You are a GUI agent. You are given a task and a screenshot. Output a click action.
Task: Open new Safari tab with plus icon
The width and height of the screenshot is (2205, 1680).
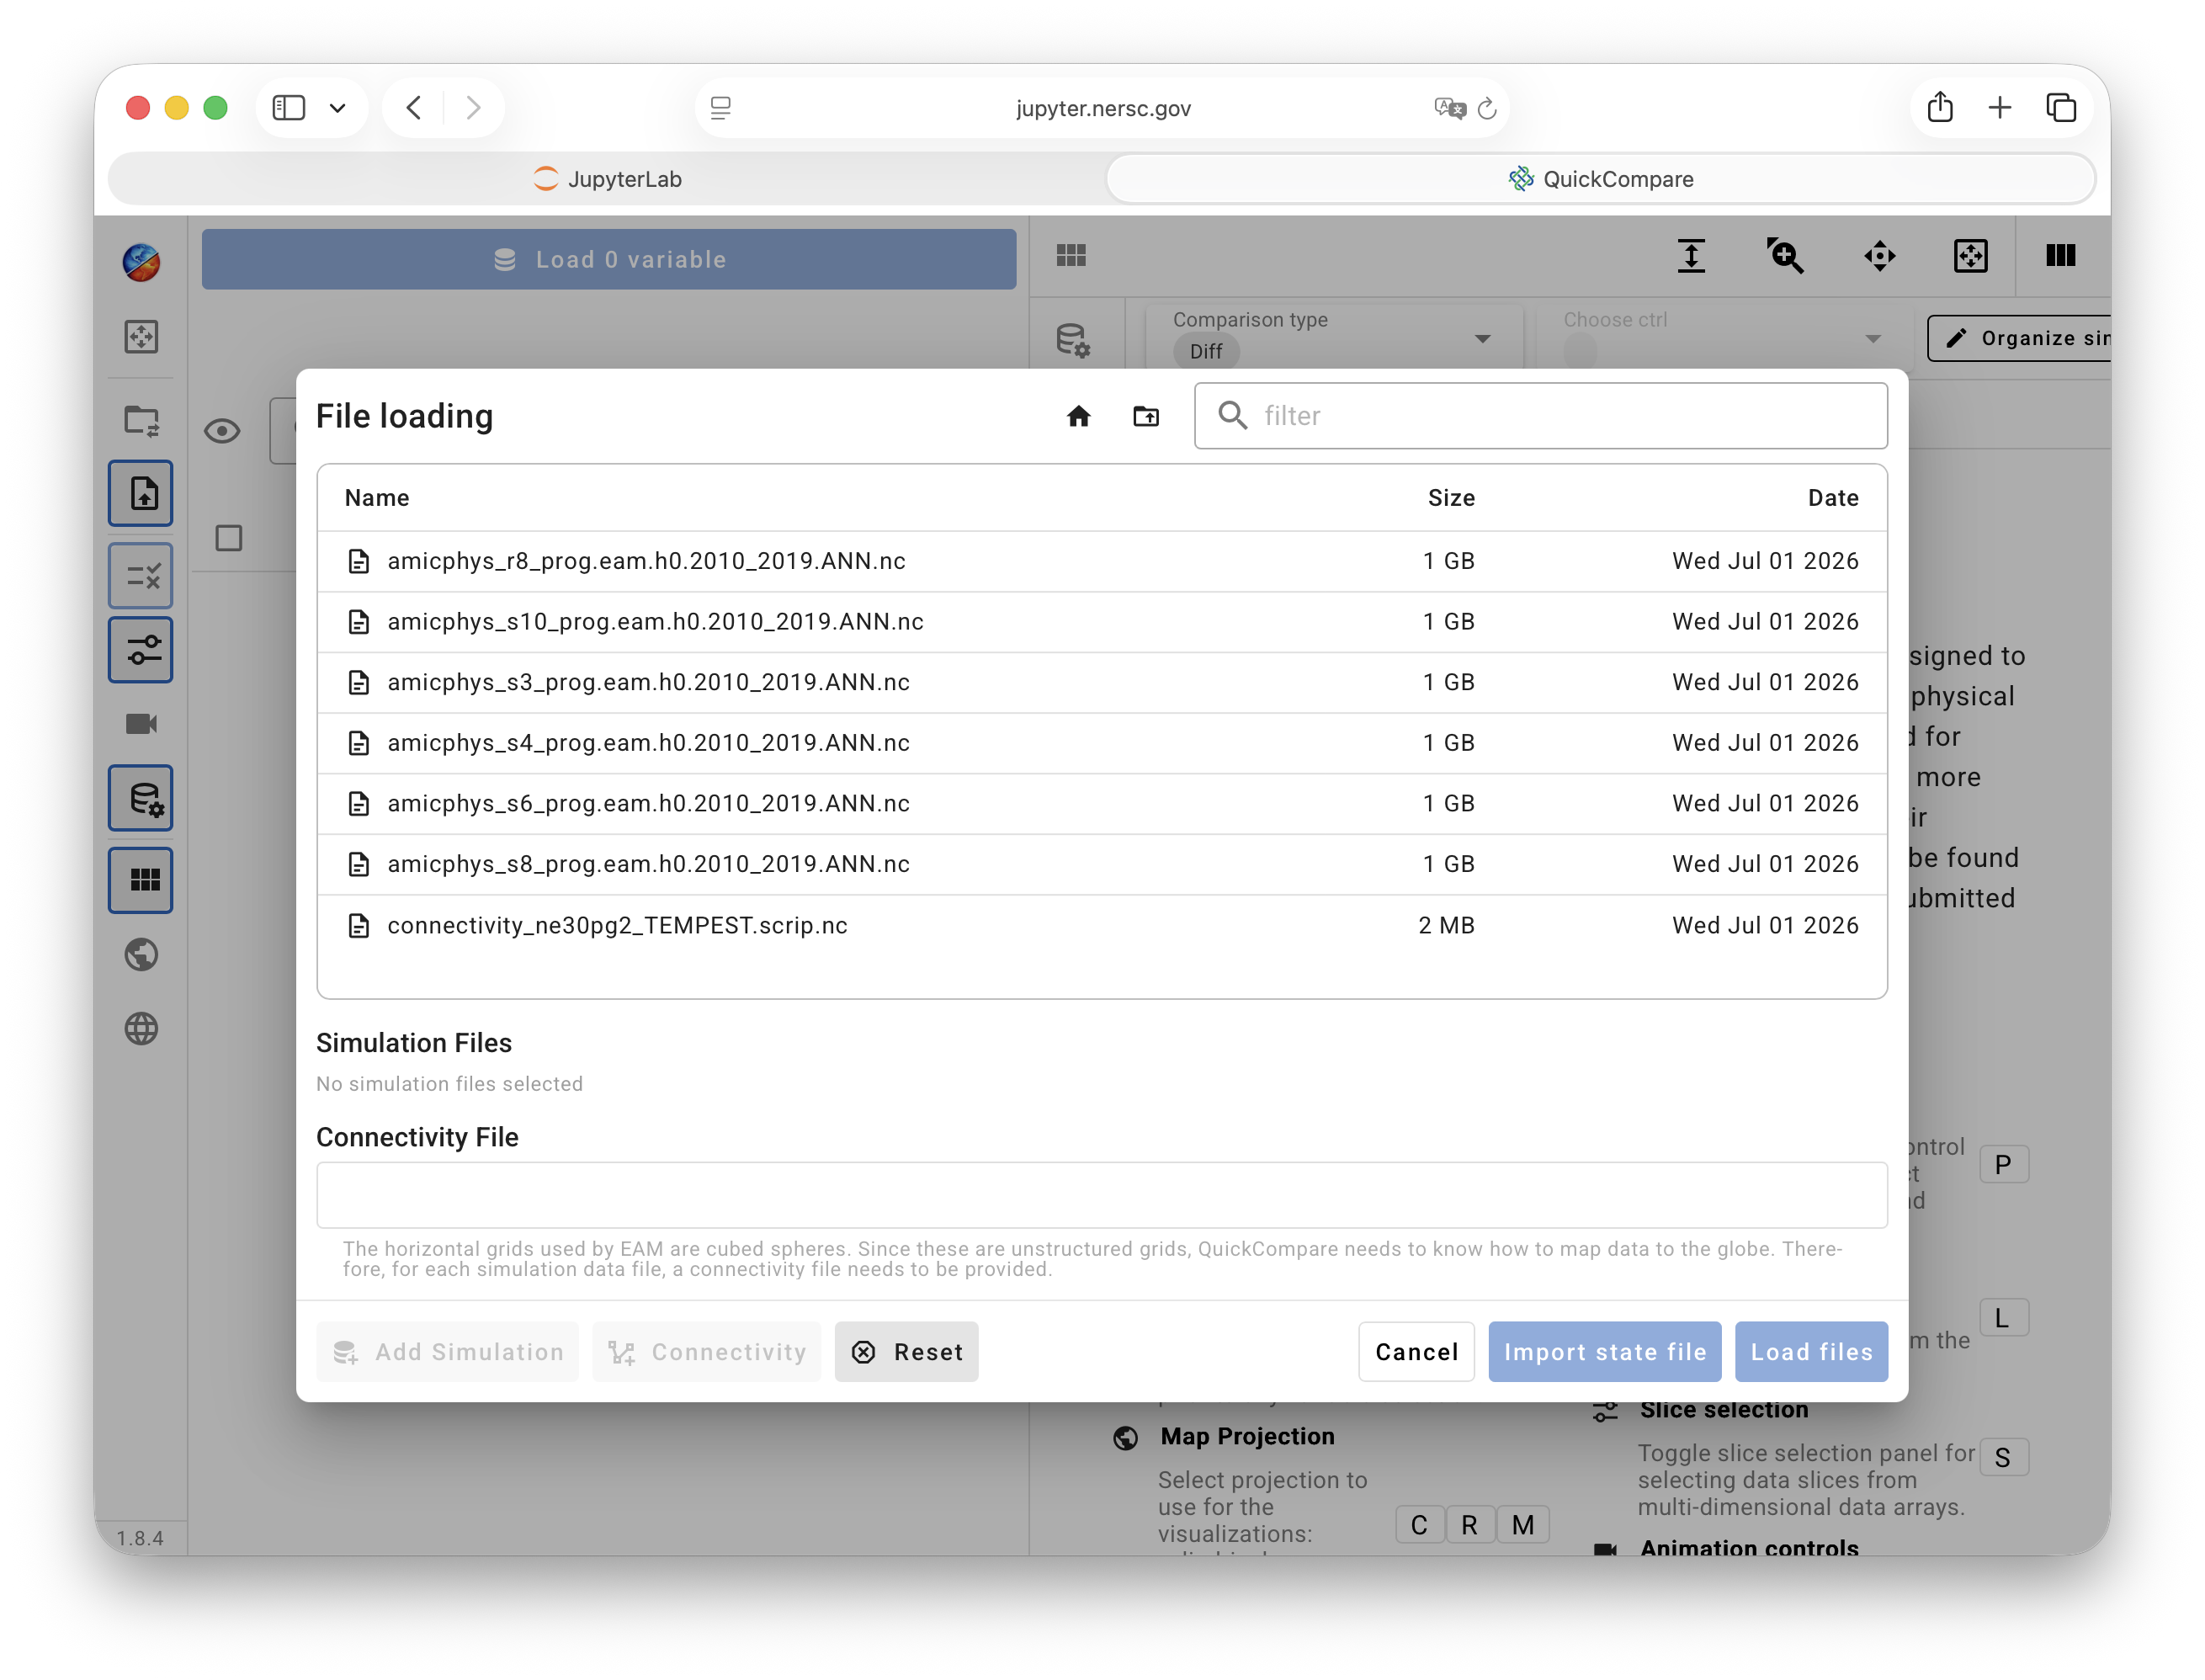[x=2000, y=107]
